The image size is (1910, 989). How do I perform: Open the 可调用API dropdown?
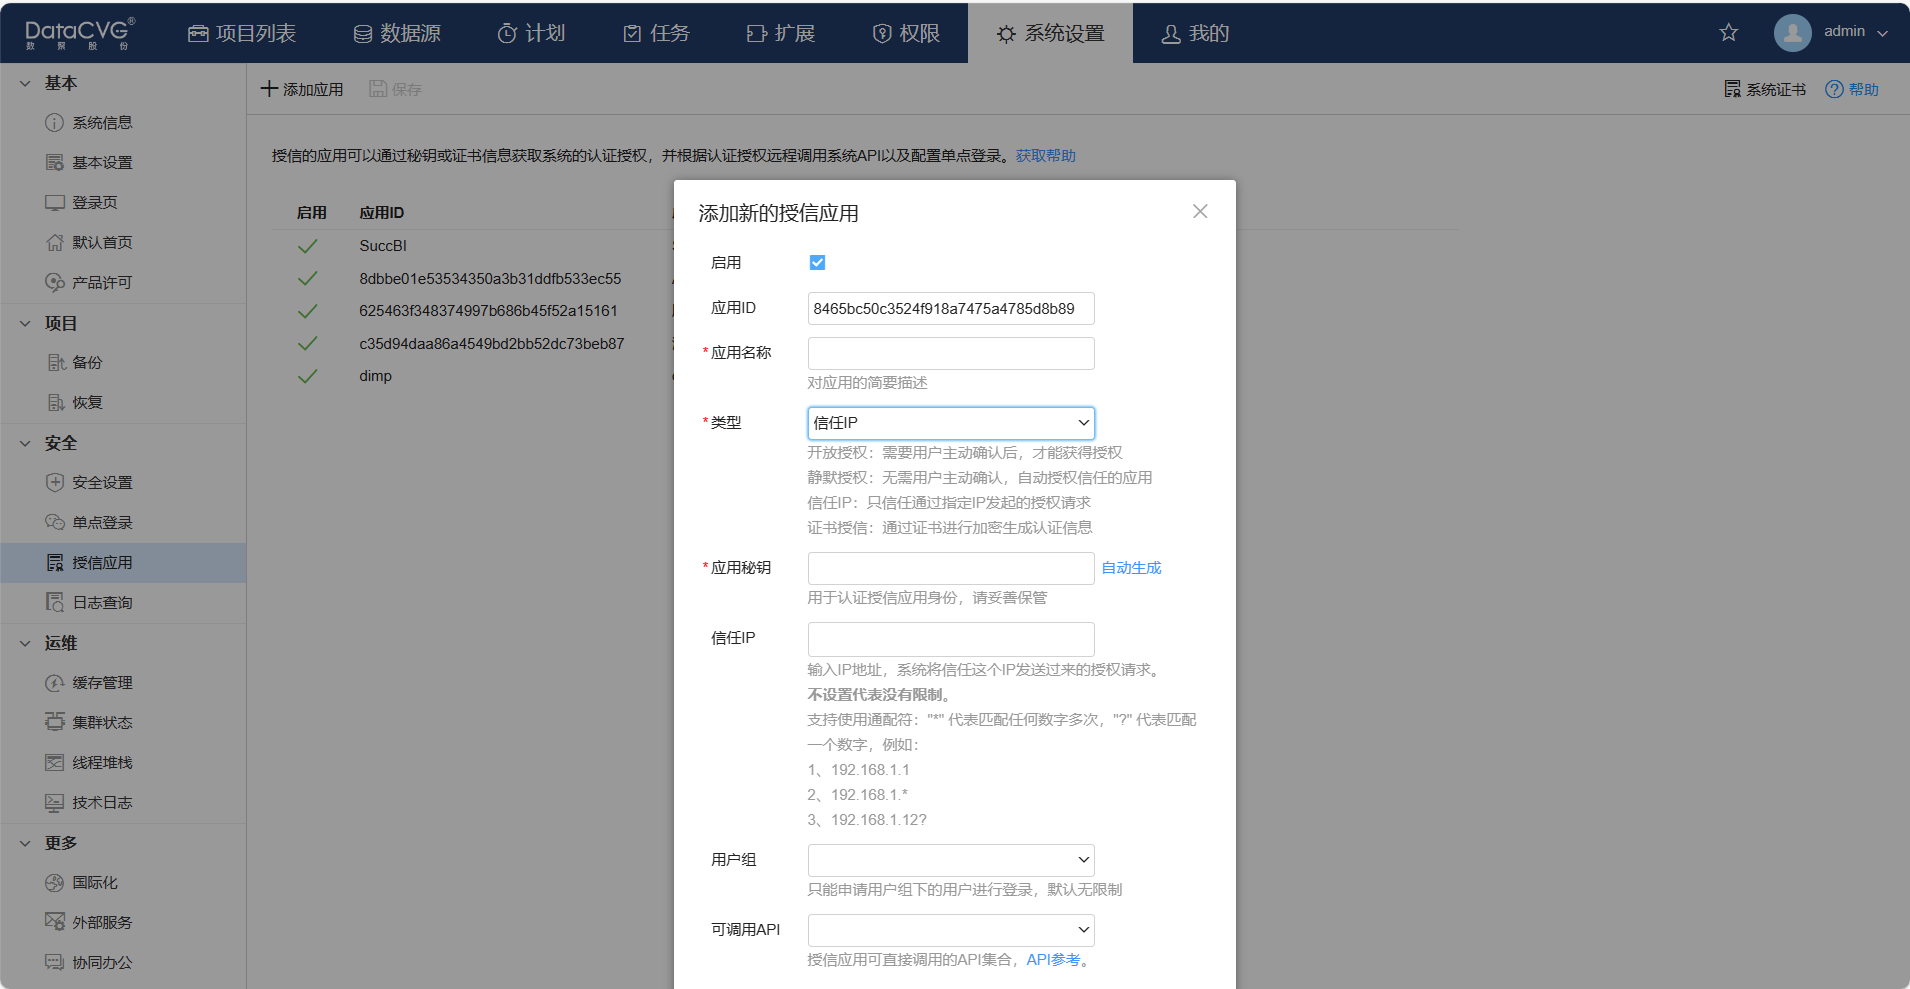[950, 930]
